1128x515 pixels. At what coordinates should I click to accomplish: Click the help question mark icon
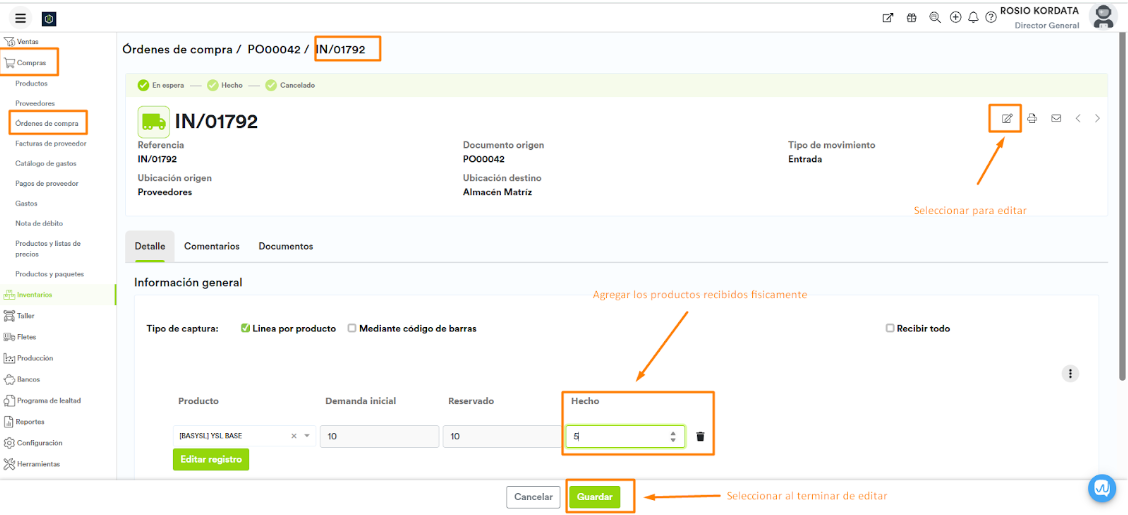click(990, 17)
